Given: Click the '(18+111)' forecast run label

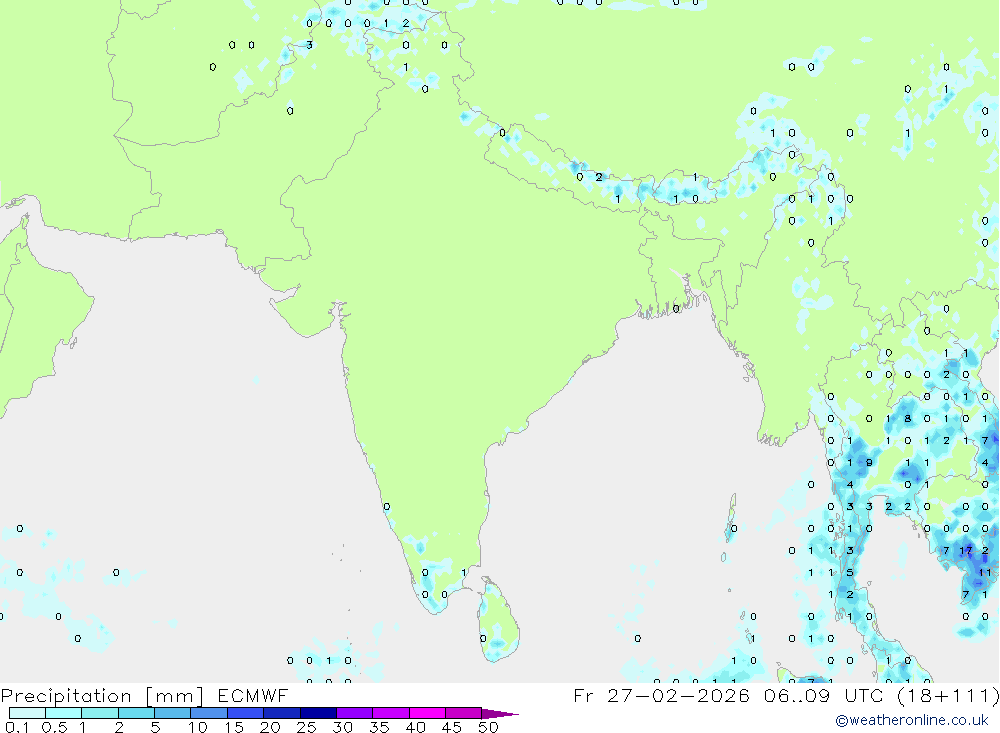Looking at the screenshot, I should point(948,695).
